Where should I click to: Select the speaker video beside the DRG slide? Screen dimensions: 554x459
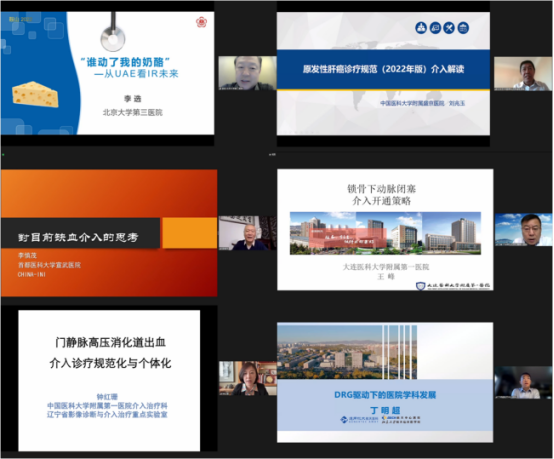tap(523, 383)
